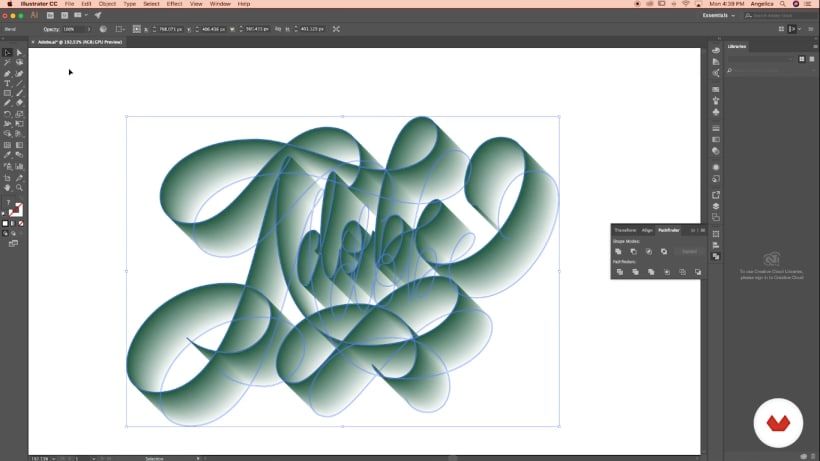820x461 pixels.
Task: Switch to the Align tab
Action: (x=647, y=230)
